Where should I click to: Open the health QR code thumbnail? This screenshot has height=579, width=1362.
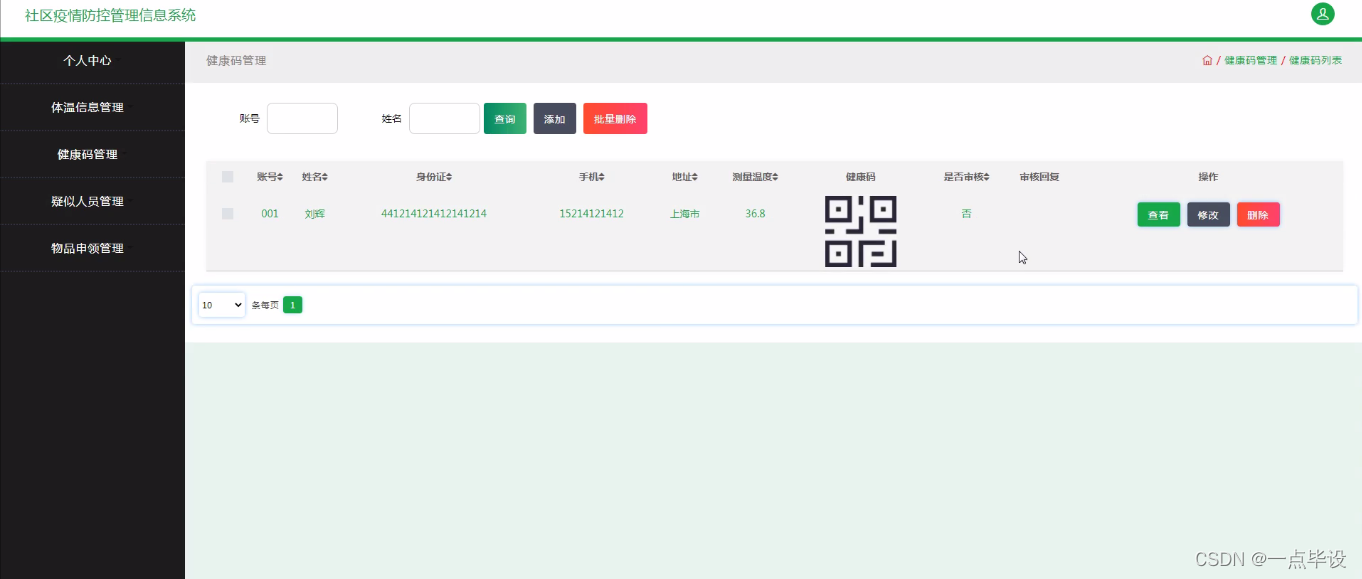860,231
